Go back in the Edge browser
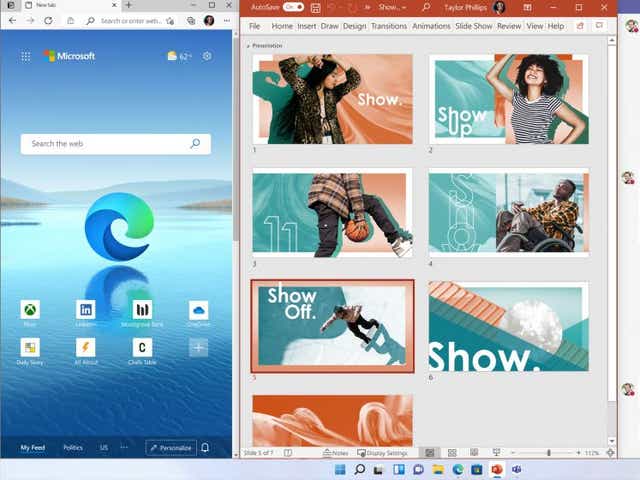This screenshot has width=640, height=480. pos(13,20)
